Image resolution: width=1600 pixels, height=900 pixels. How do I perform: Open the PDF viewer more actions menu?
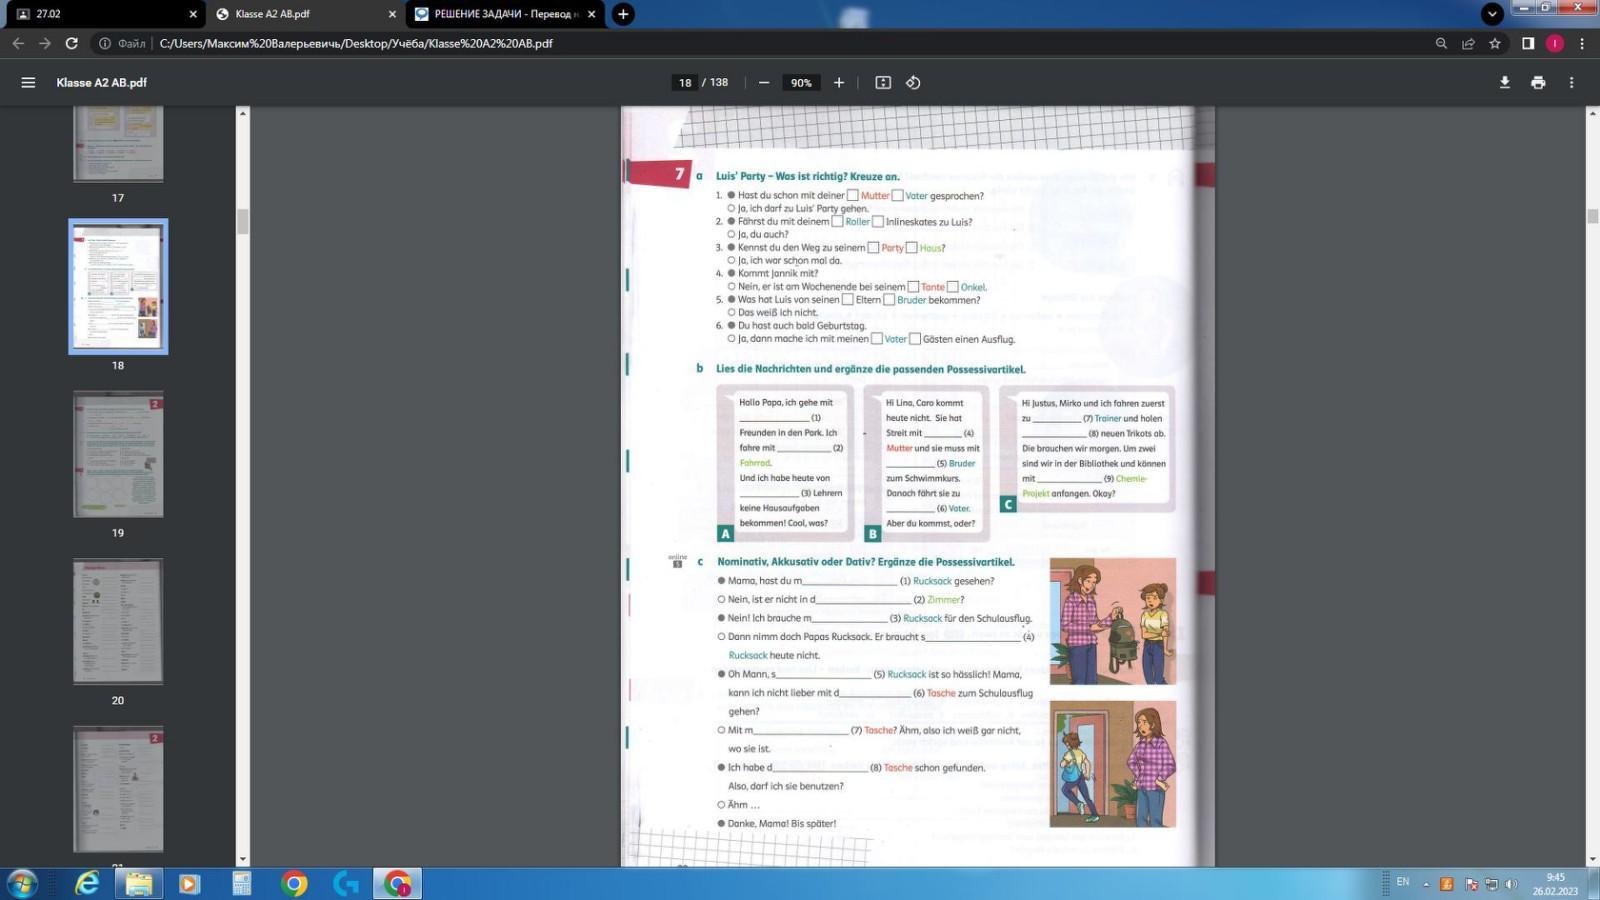coord(1571,83)
